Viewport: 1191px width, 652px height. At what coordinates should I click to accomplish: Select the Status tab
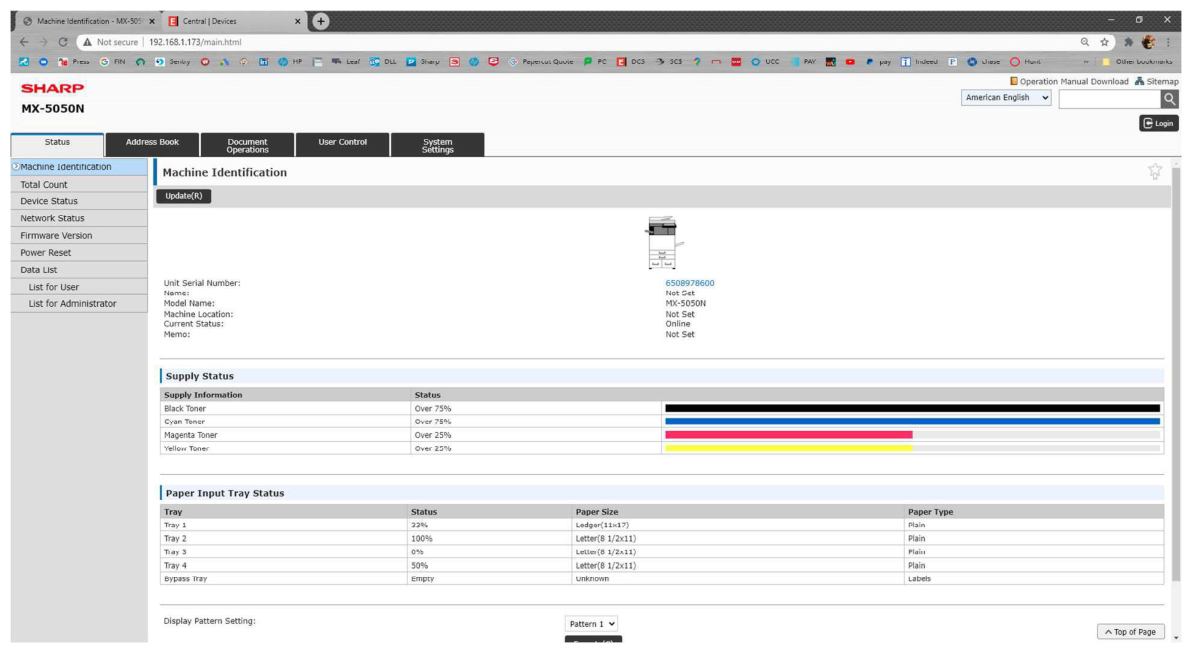[x=57, y=144]
